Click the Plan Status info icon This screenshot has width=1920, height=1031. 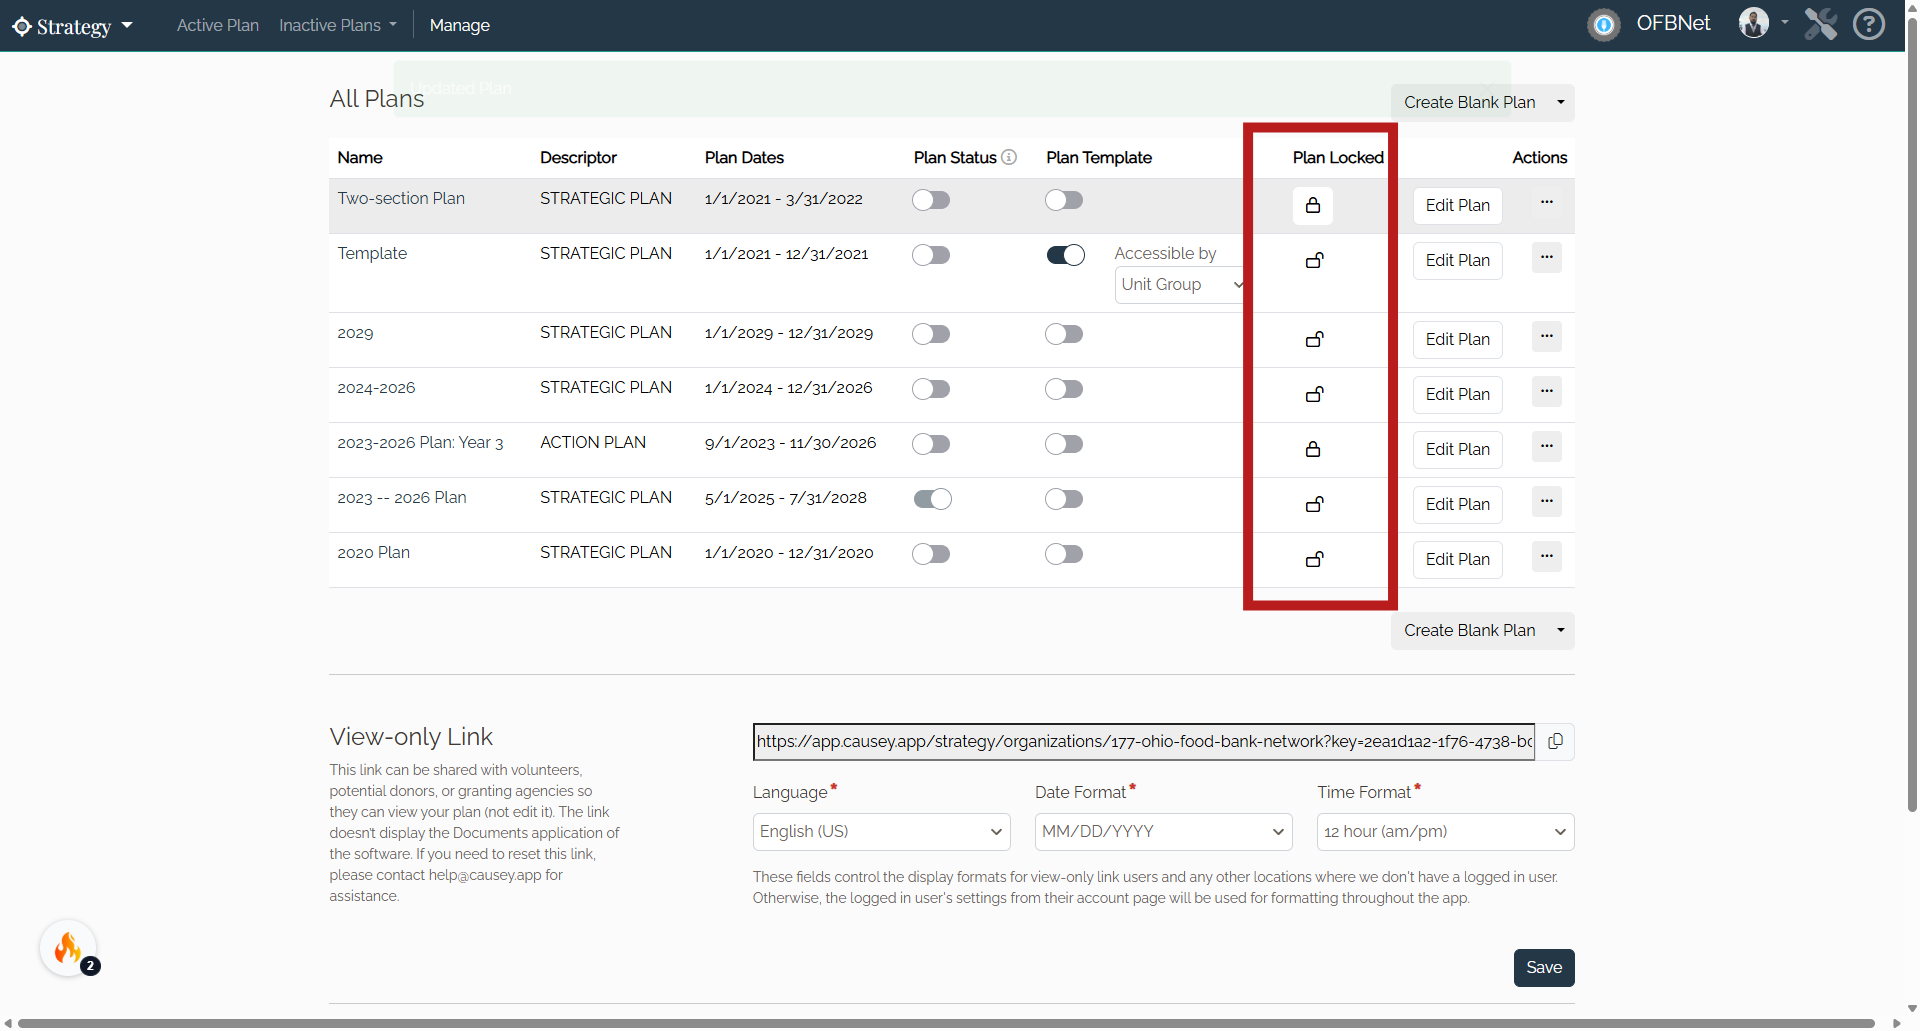(x=1009, y=158)
